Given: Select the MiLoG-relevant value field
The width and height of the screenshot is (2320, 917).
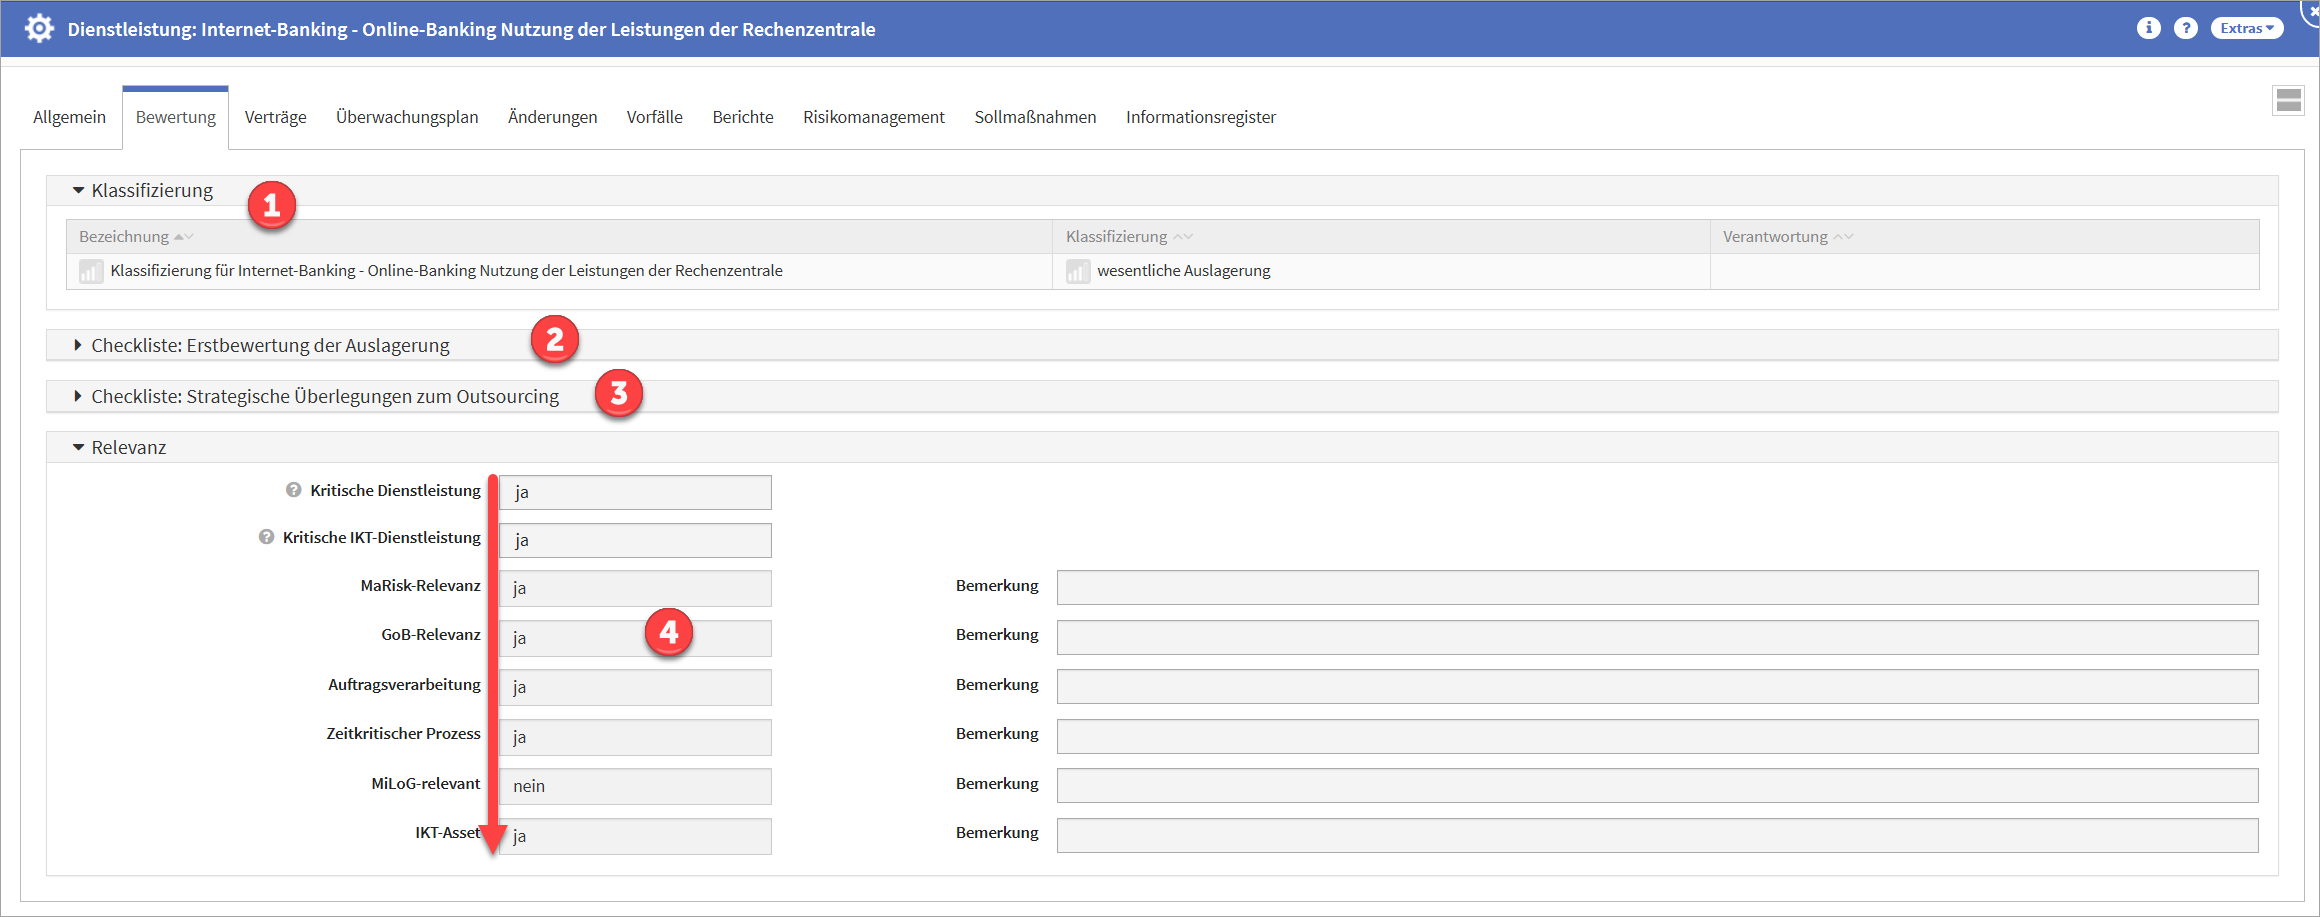Looking at the screenshot, I should point(635,786).
